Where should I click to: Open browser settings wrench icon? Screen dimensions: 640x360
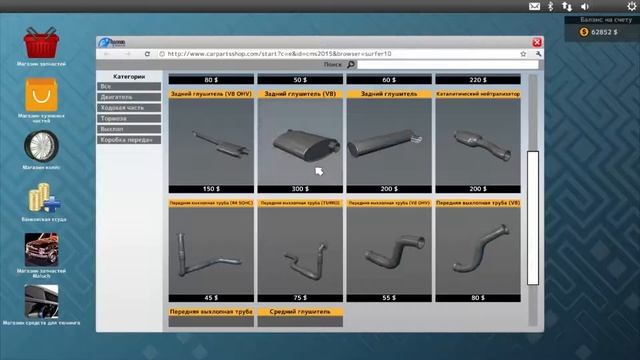click(538, 54)
